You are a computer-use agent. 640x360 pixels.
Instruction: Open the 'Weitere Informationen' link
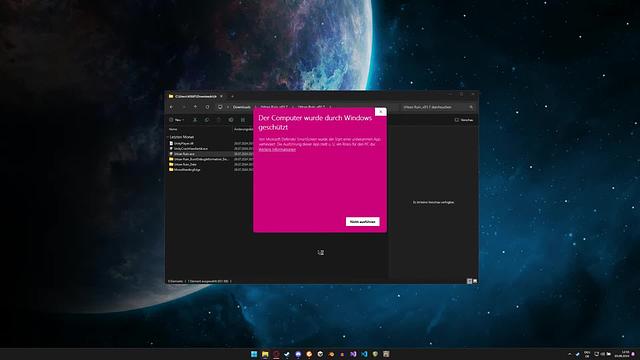pos(277,150)
